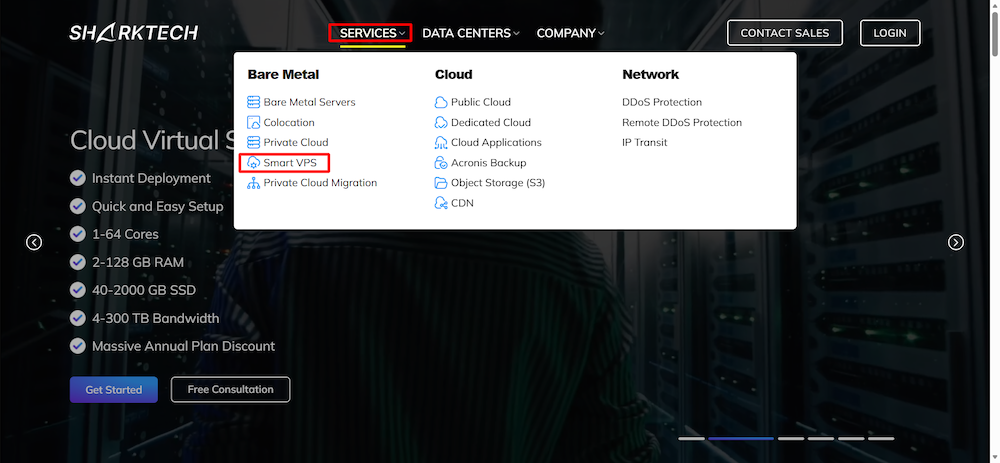The width and height of the screenshot is (1000, 463).
Task: Click the Massive Annual Plan Discount text
Action: 184,346
